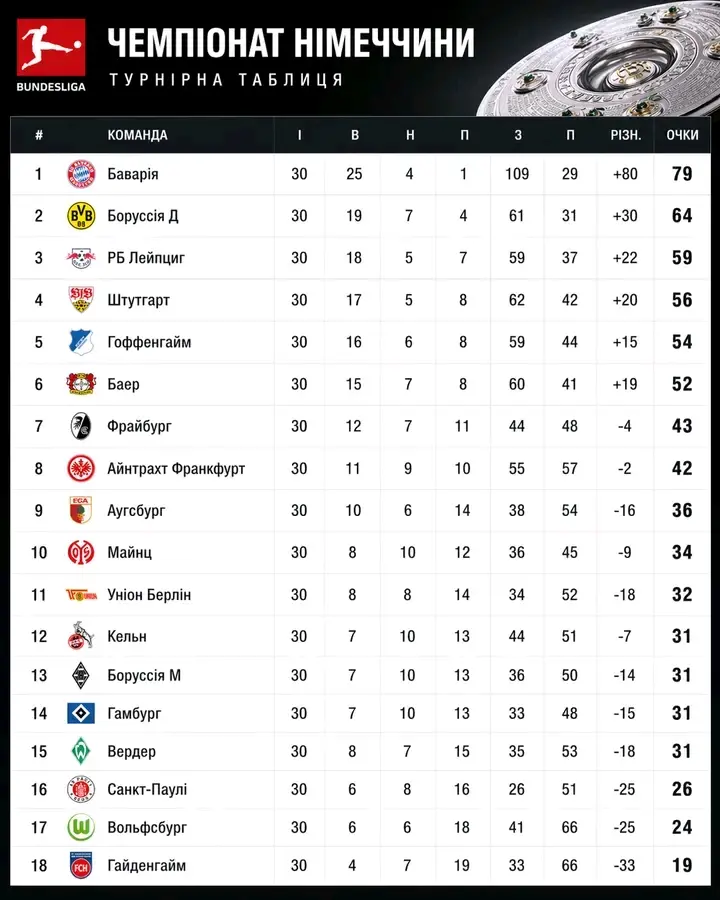
Task: Click the Санкт-Паулі team name
Action: pyautogui.click(x=147, y=789)
